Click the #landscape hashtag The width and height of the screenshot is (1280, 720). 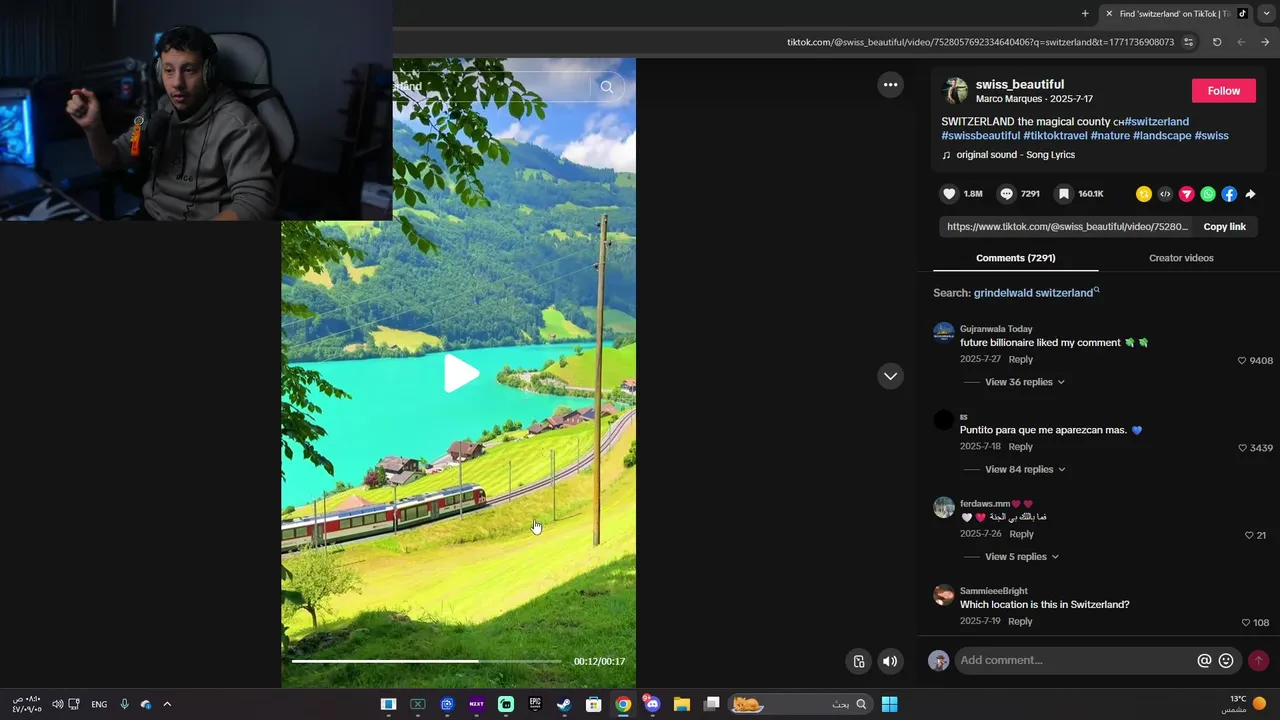1162,136
